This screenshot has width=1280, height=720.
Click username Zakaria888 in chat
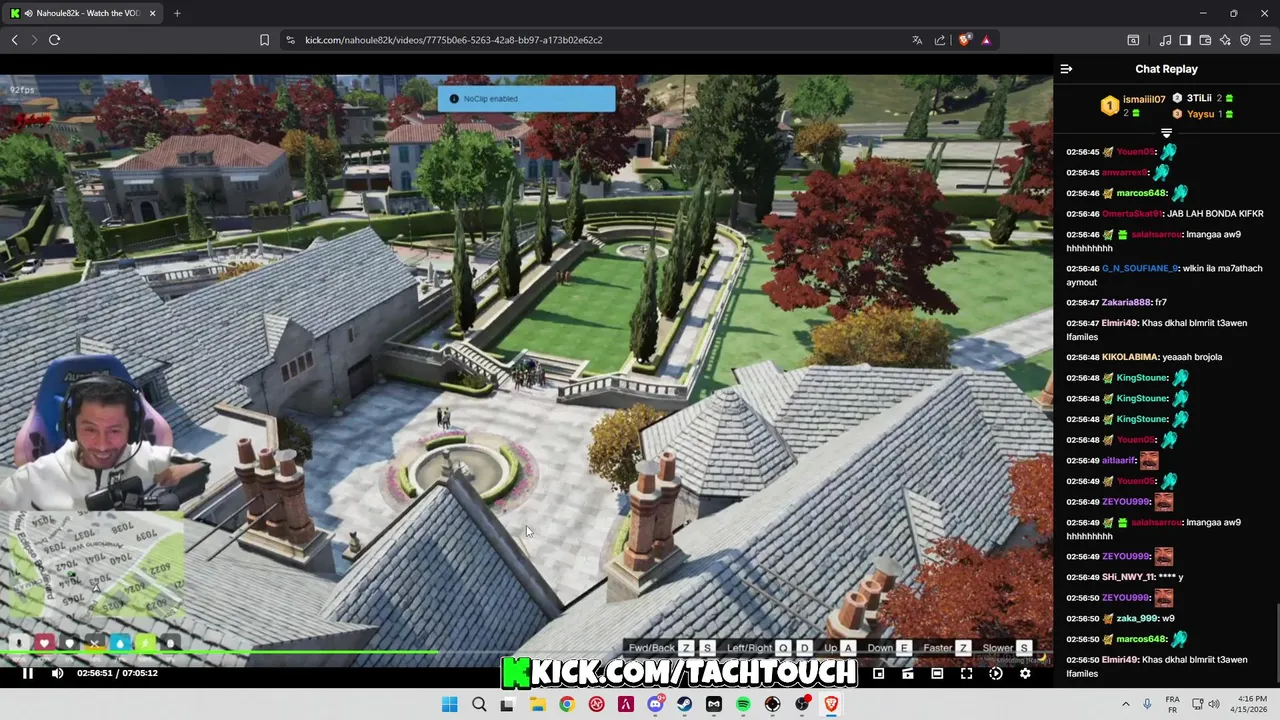click(x=1127, y=302)
